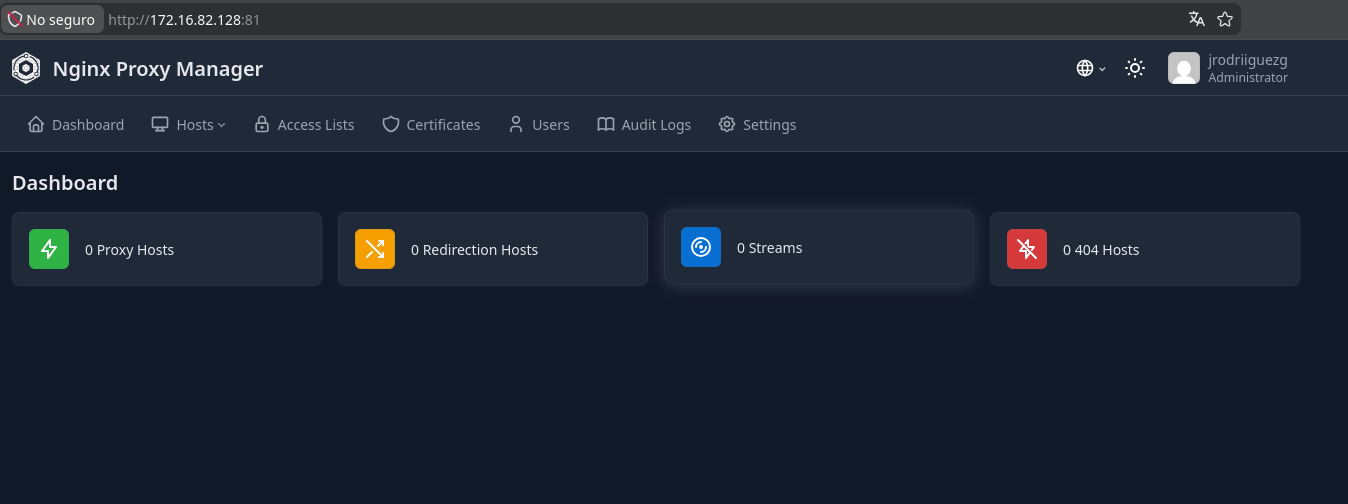
Task: Click the Dashboard home icon
Action: [x=36, y=124]
